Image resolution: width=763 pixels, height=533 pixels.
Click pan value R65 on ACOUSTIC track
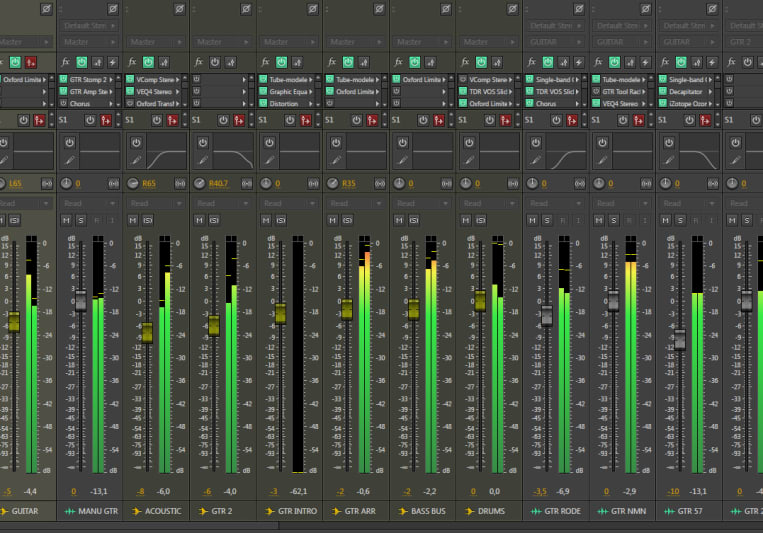point(149,184)
